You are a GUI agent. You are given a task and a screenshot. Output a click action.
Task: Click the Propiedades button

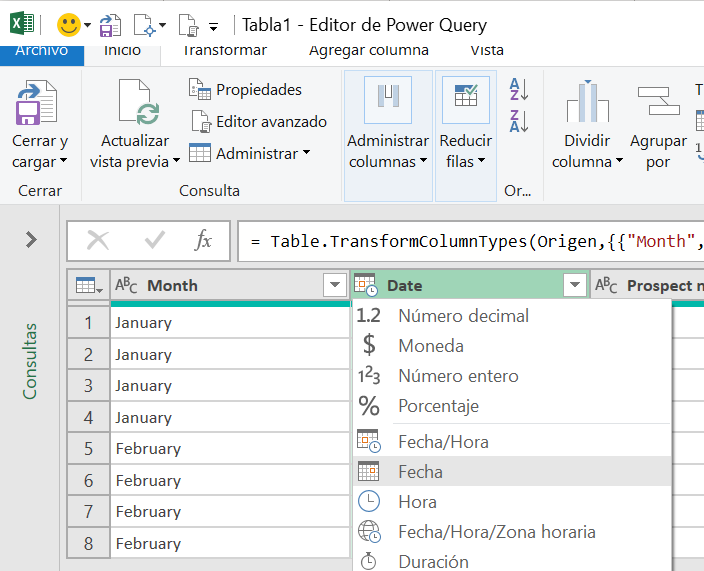coord(245,89)
